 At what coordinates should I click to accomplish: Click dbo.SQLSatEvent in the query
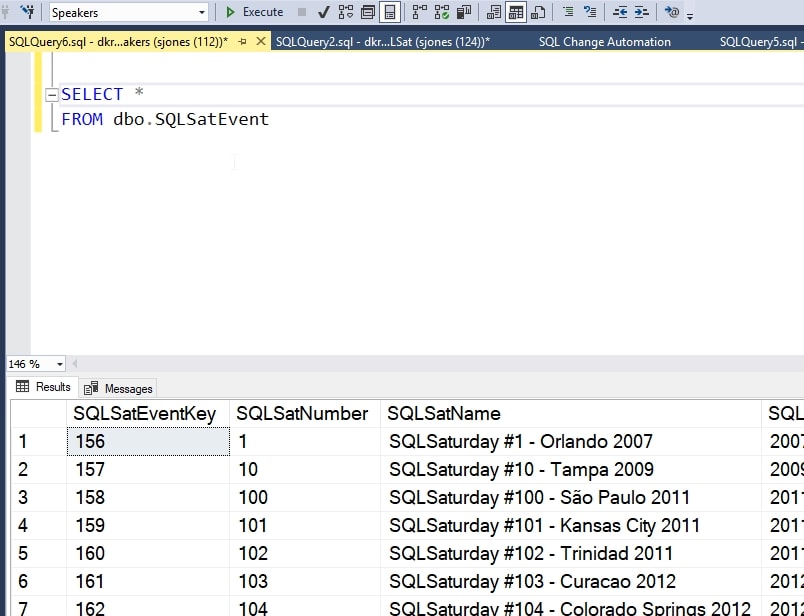[191, 119]
